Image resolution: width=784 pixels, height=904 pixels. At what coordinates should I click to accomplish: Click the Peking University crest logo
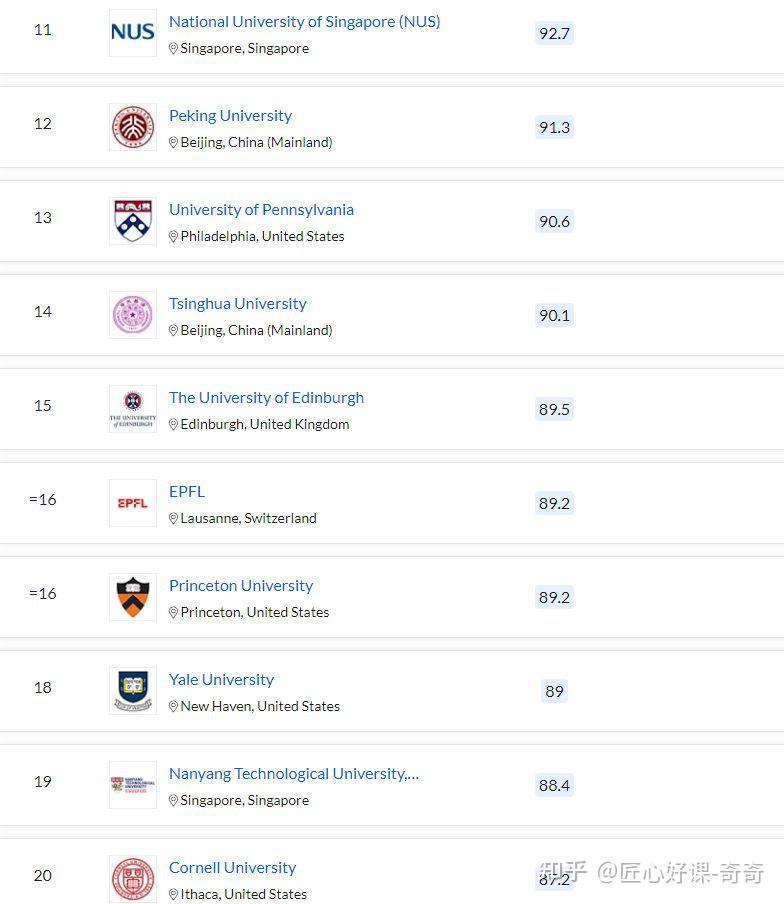click(133, 127)
